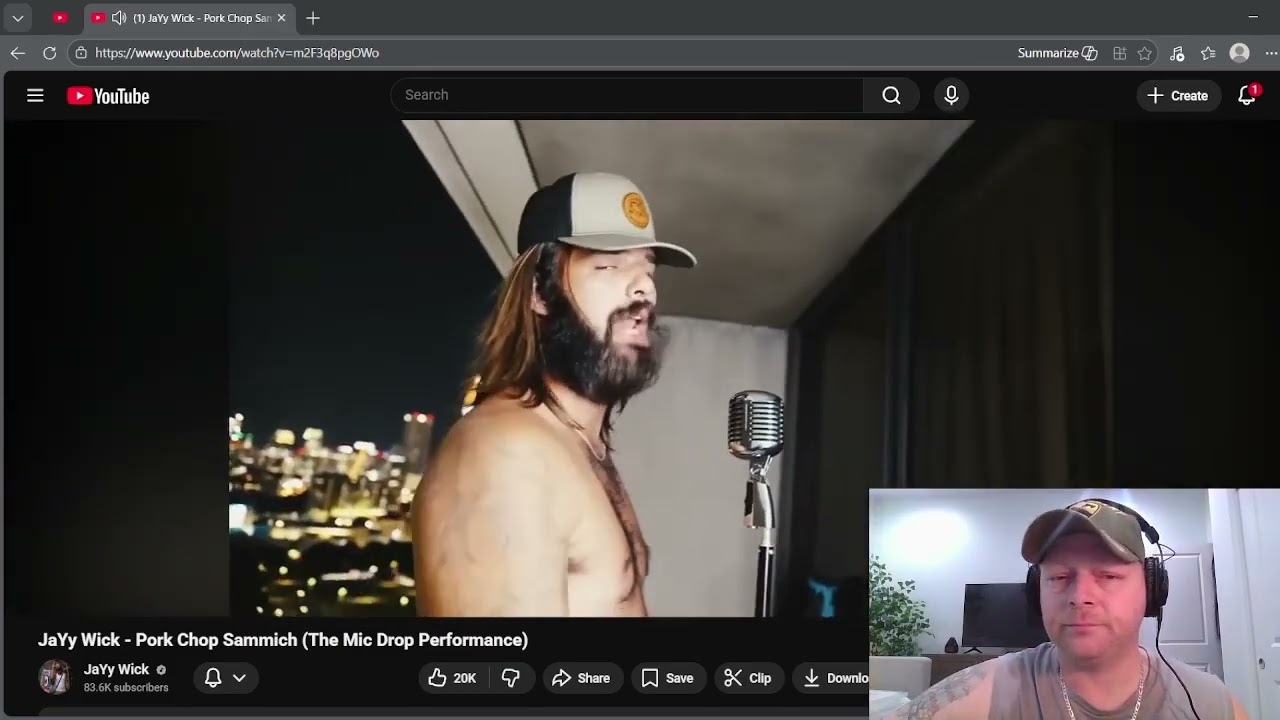1280x720 pixels.
Task: Open the media control music icon
Action: pos(1177,53)
